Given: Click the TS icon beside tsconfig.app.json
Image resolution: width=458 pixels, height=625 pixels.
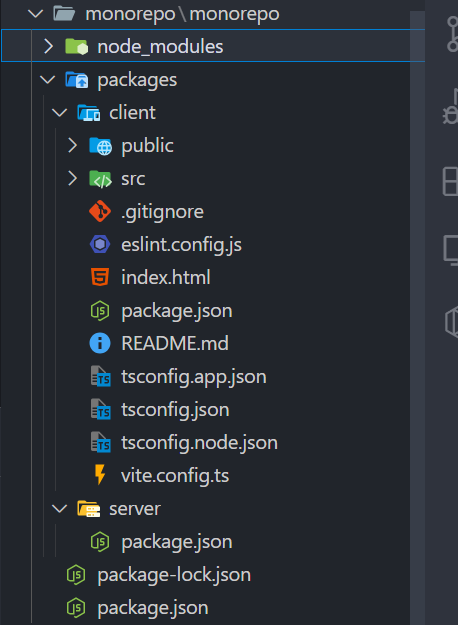Looking at the screenshot, I should point(100,377).
